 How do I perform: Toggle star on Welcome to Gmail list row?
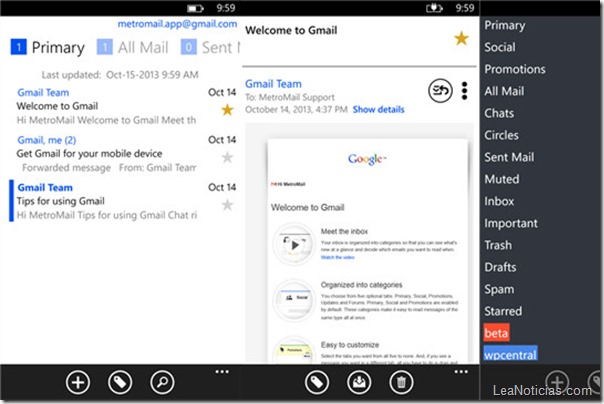point(227,110)
